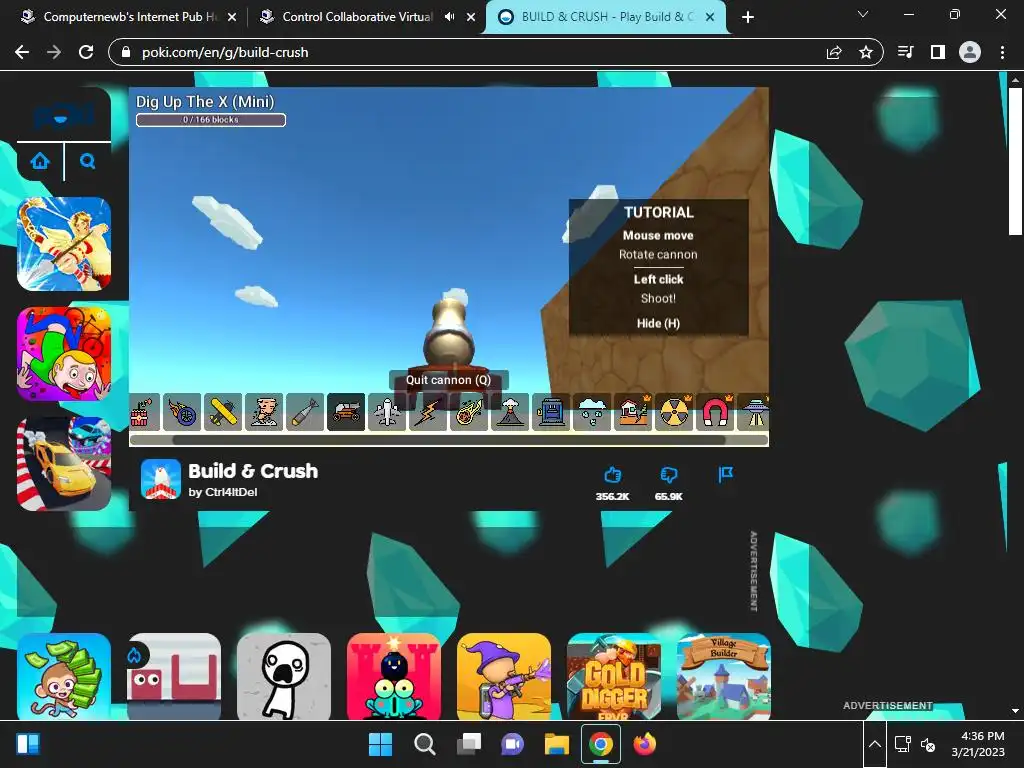Open the colorful bike crash game thumbnail
1024x768 pixels.
click(x=64, y=353)
